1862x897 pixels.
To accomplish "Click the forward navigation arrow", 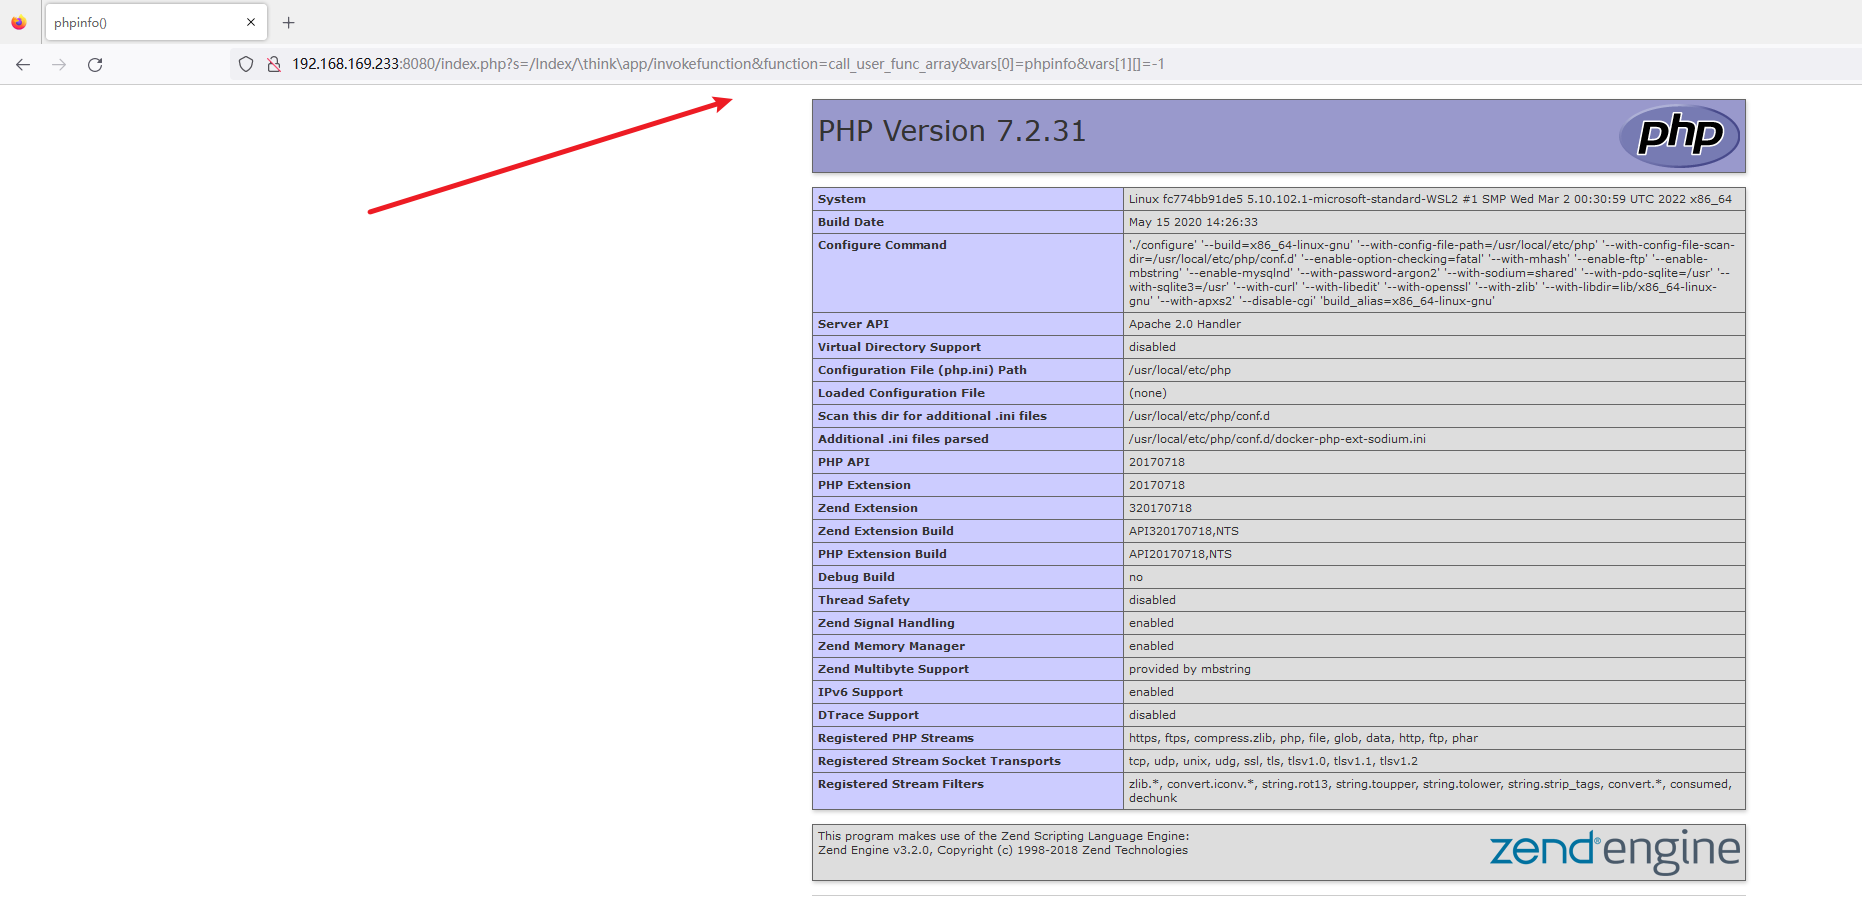I will [59, 64].
